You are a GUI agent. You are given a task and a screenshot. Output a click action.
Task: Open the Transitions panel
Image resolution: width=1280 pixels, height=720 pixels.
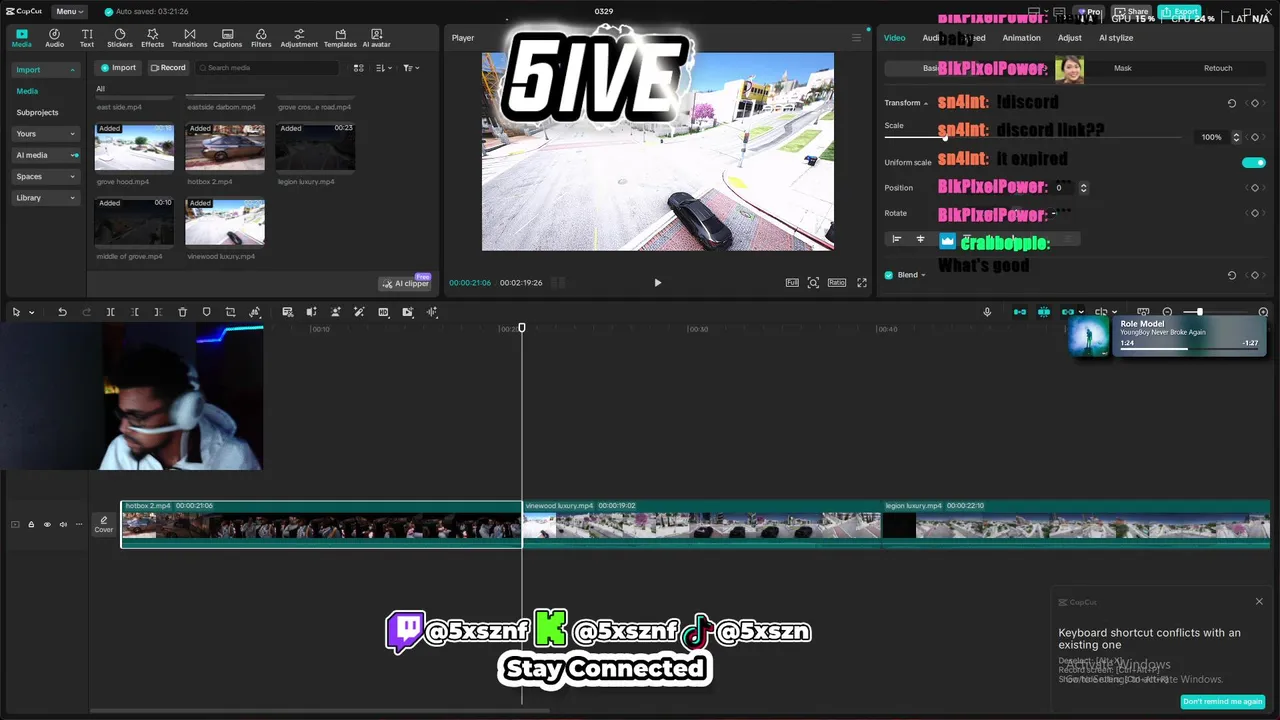click(189, 38)
